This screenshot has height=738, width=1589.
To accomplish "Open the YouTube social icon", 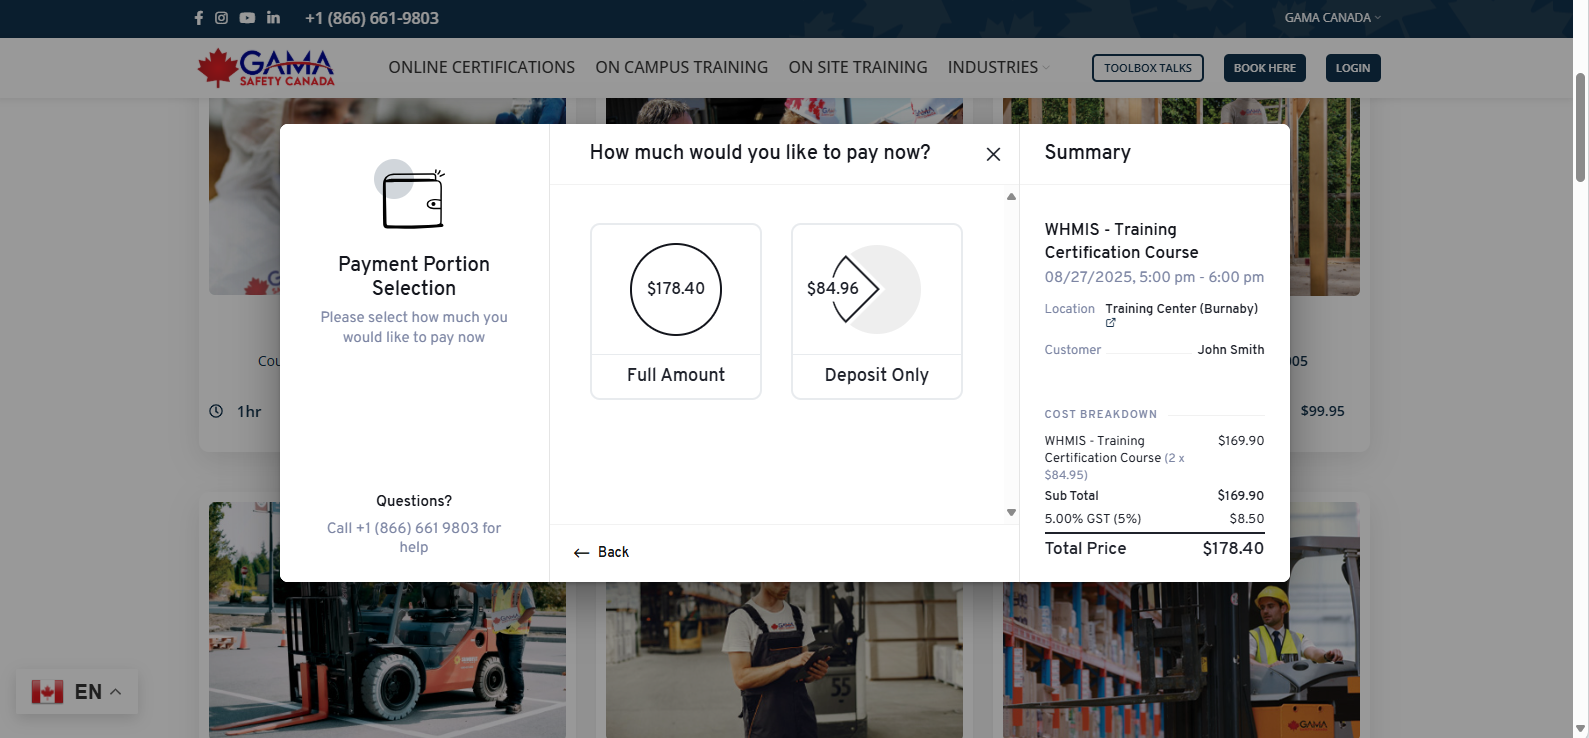I will coord(247,18).
